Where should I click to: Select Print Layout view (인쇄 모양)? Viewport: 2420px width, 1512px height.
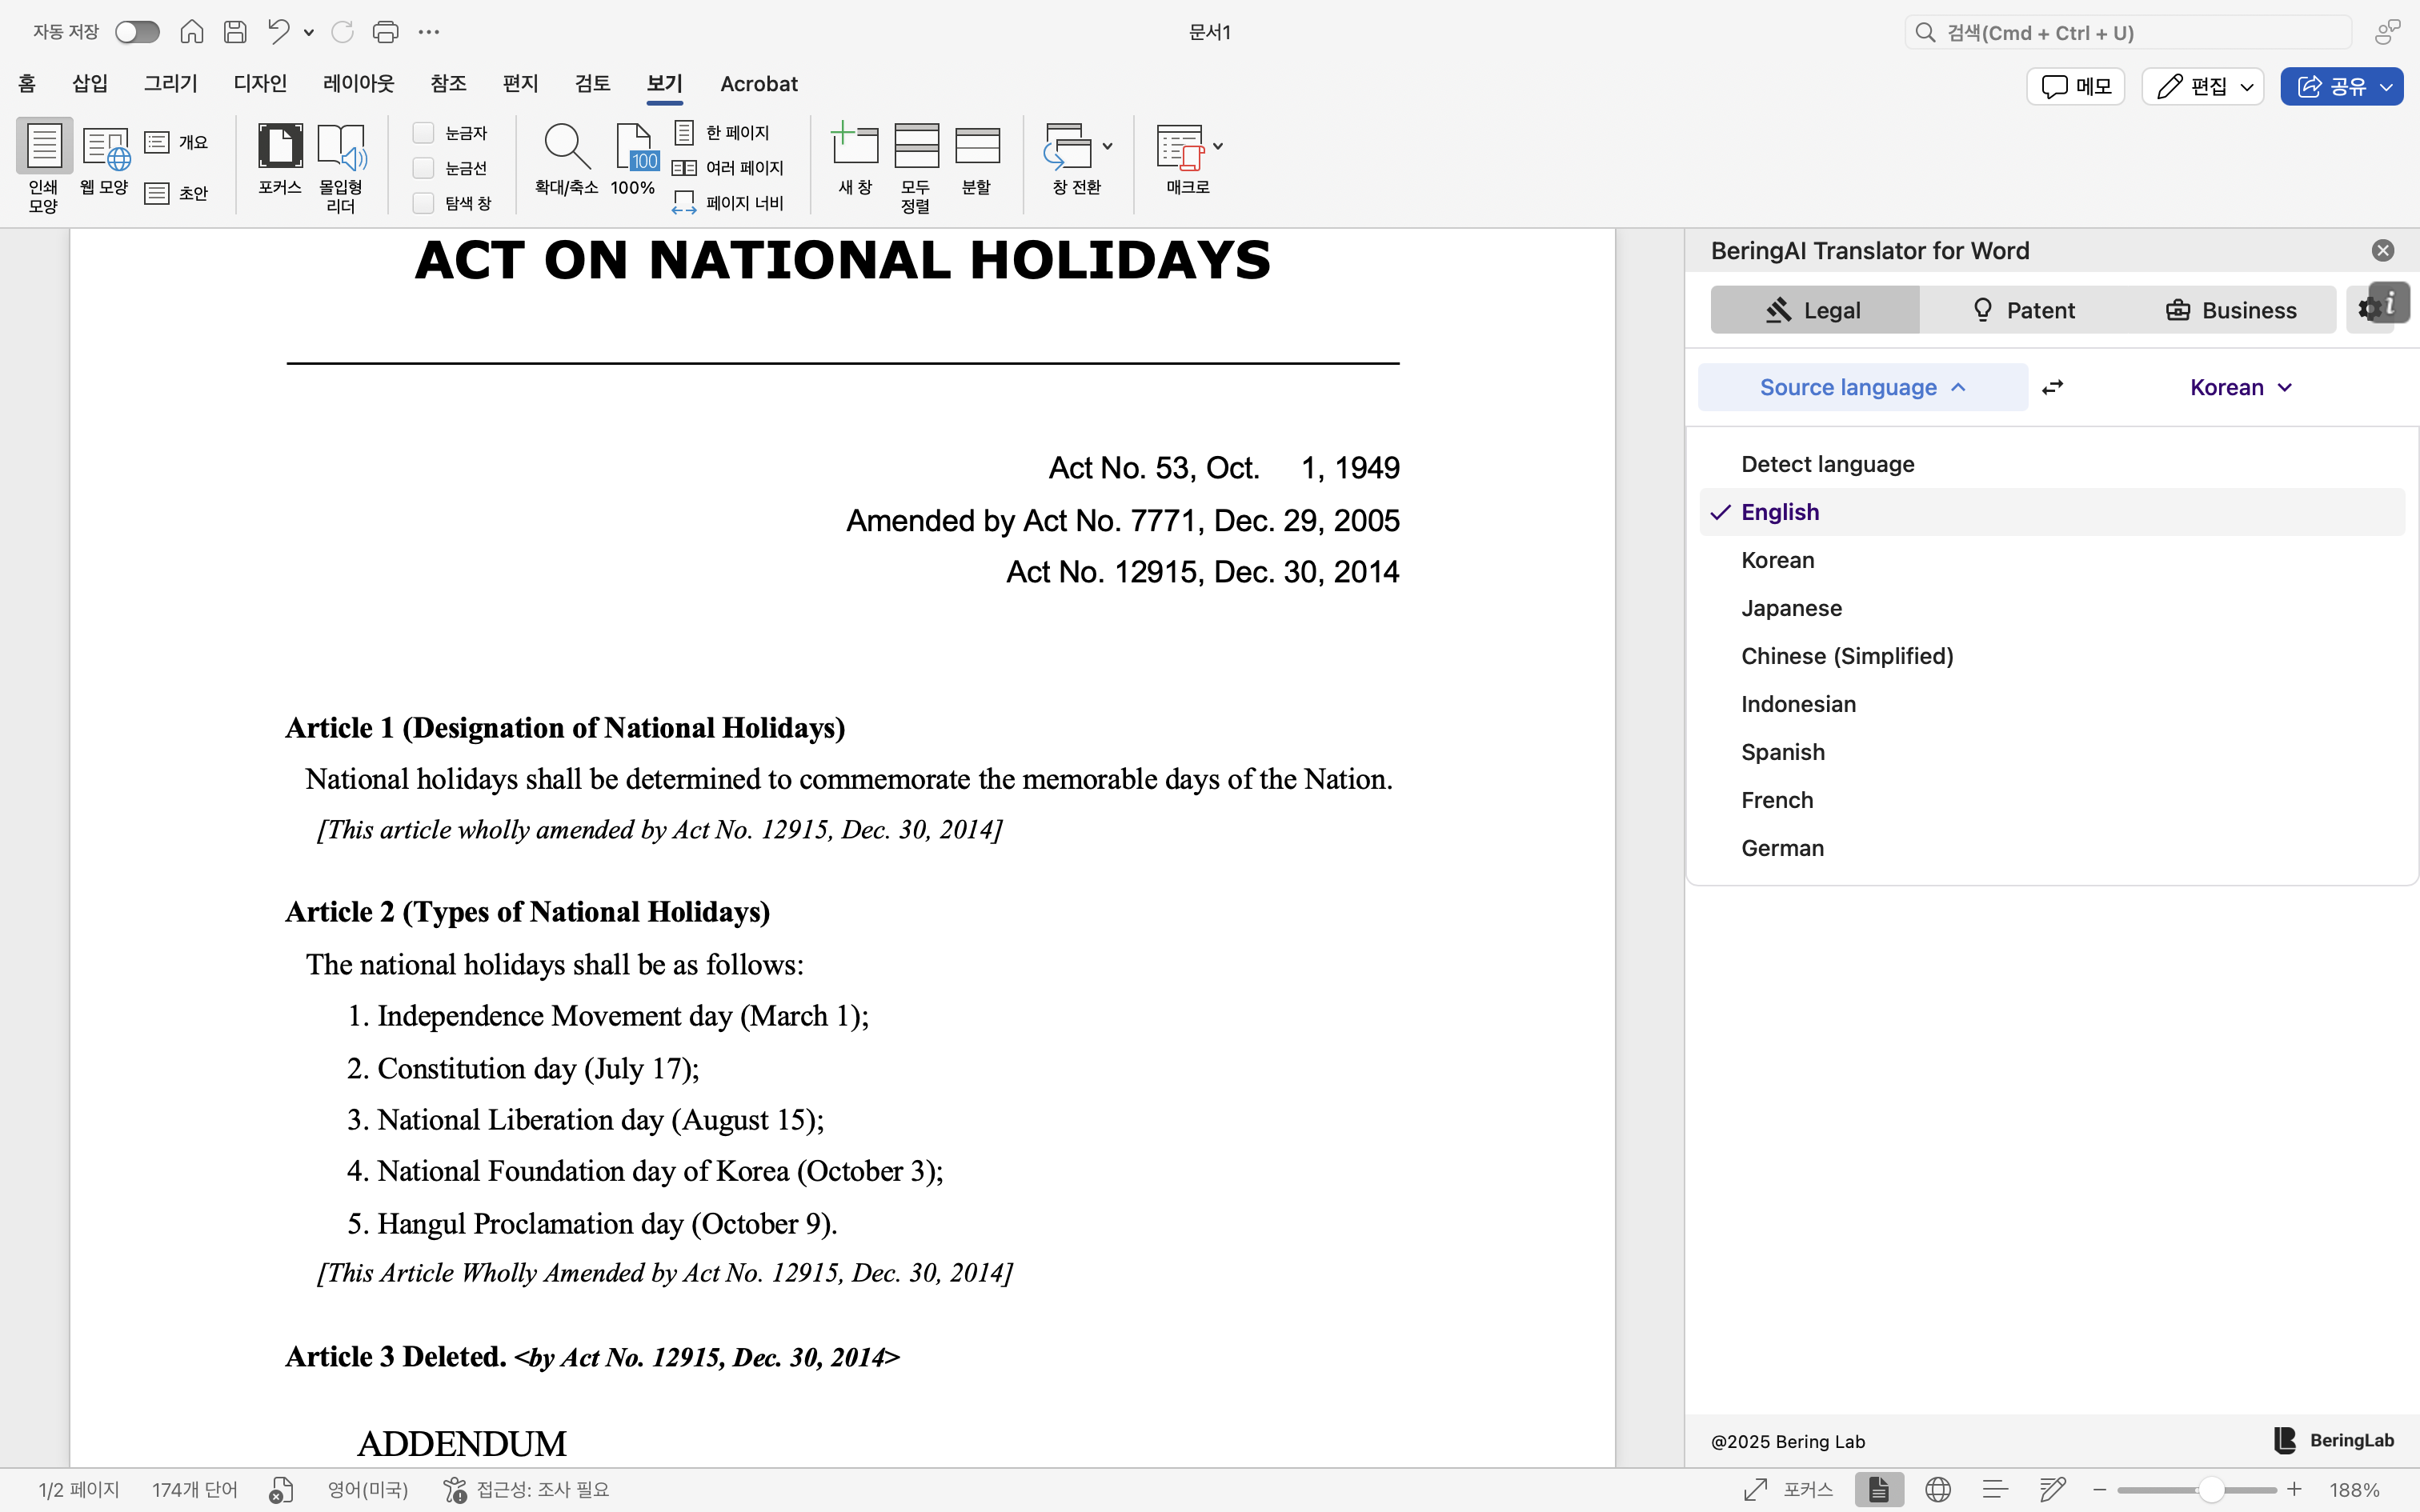pos(43,166)
